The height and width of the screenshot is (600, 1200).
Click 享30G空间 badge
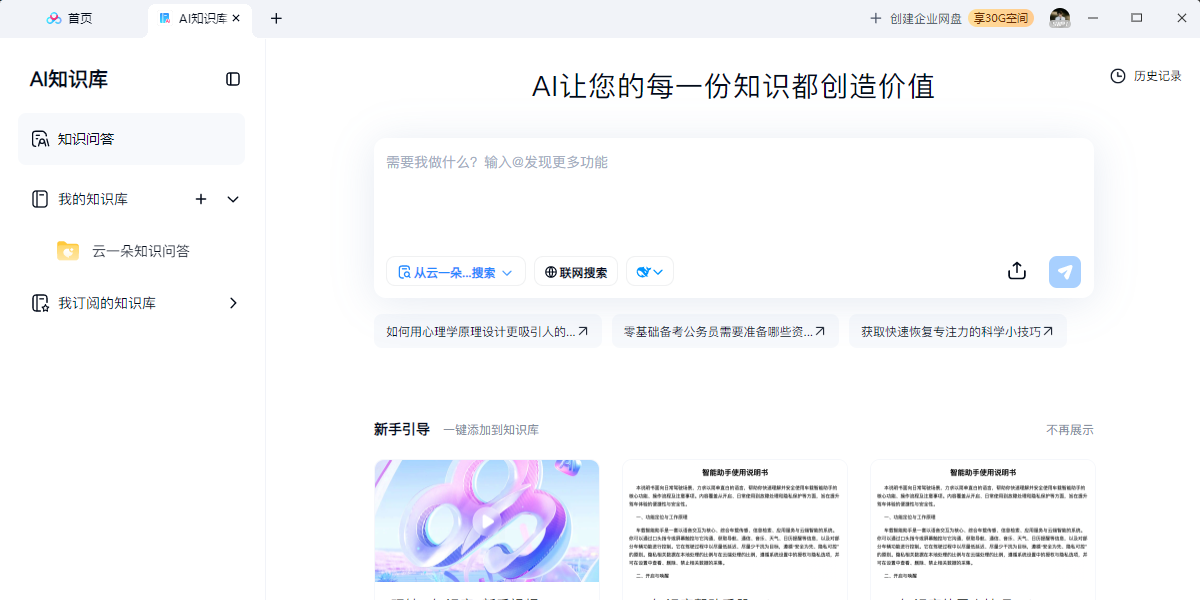point(1000,18)
